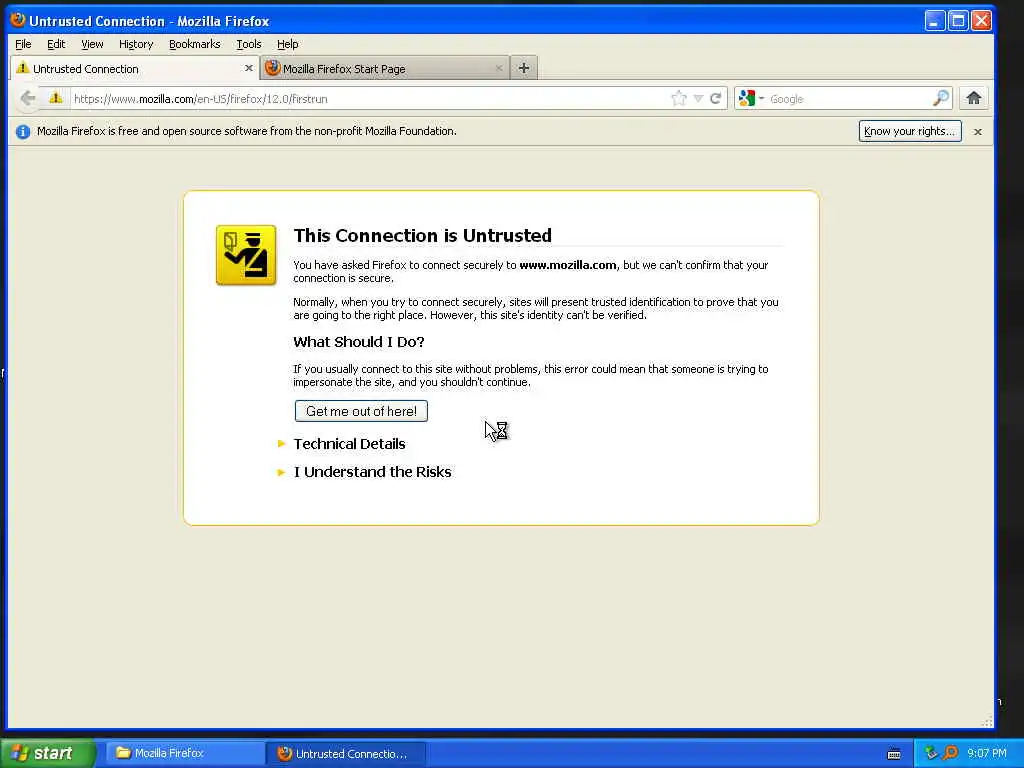Screen dimensions: 1024x768
Task: Click the orange magnifier tray icon
Action: 951,753
